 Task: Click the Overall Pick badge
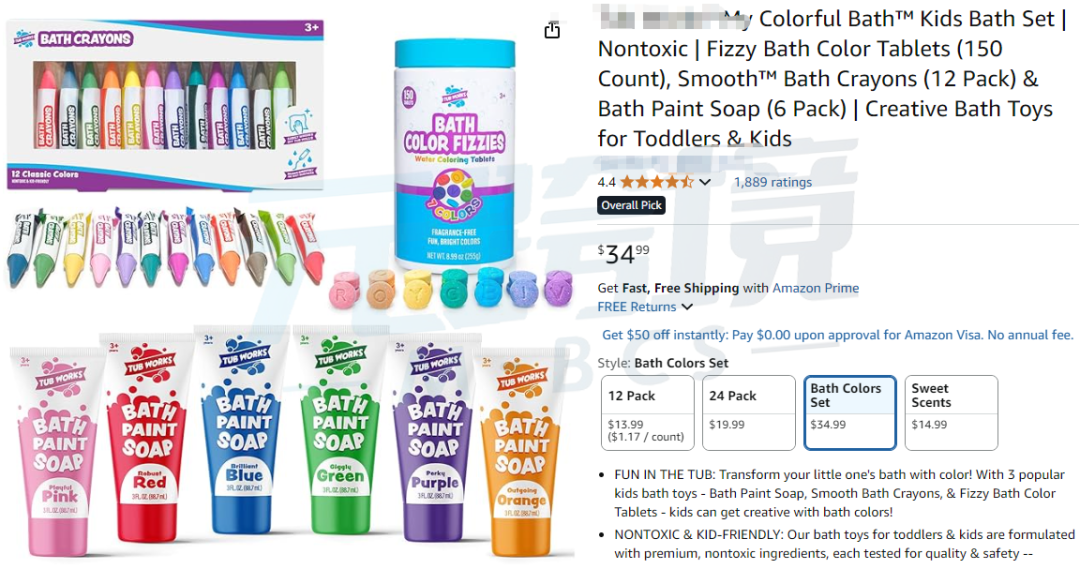click(x=631, y=205)
